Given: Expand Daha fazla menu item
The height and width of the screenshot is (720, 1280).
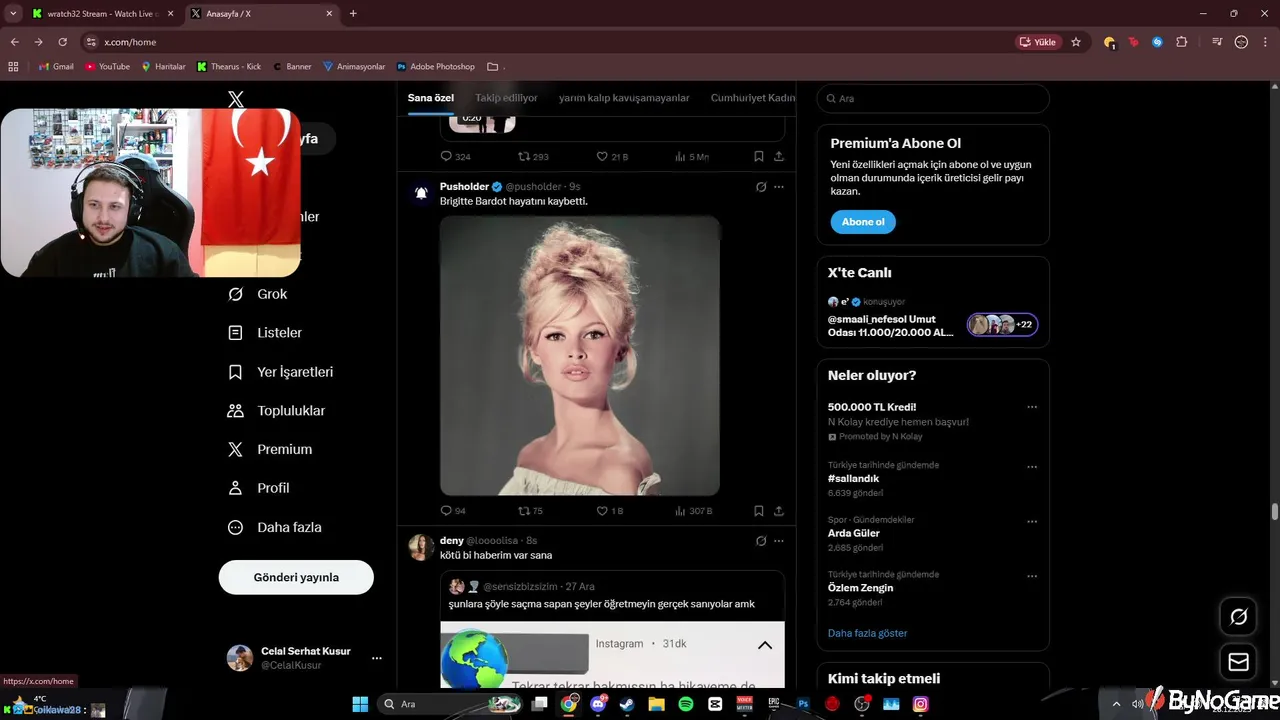Looking at the screenshot, I should [x=275, y=527].
